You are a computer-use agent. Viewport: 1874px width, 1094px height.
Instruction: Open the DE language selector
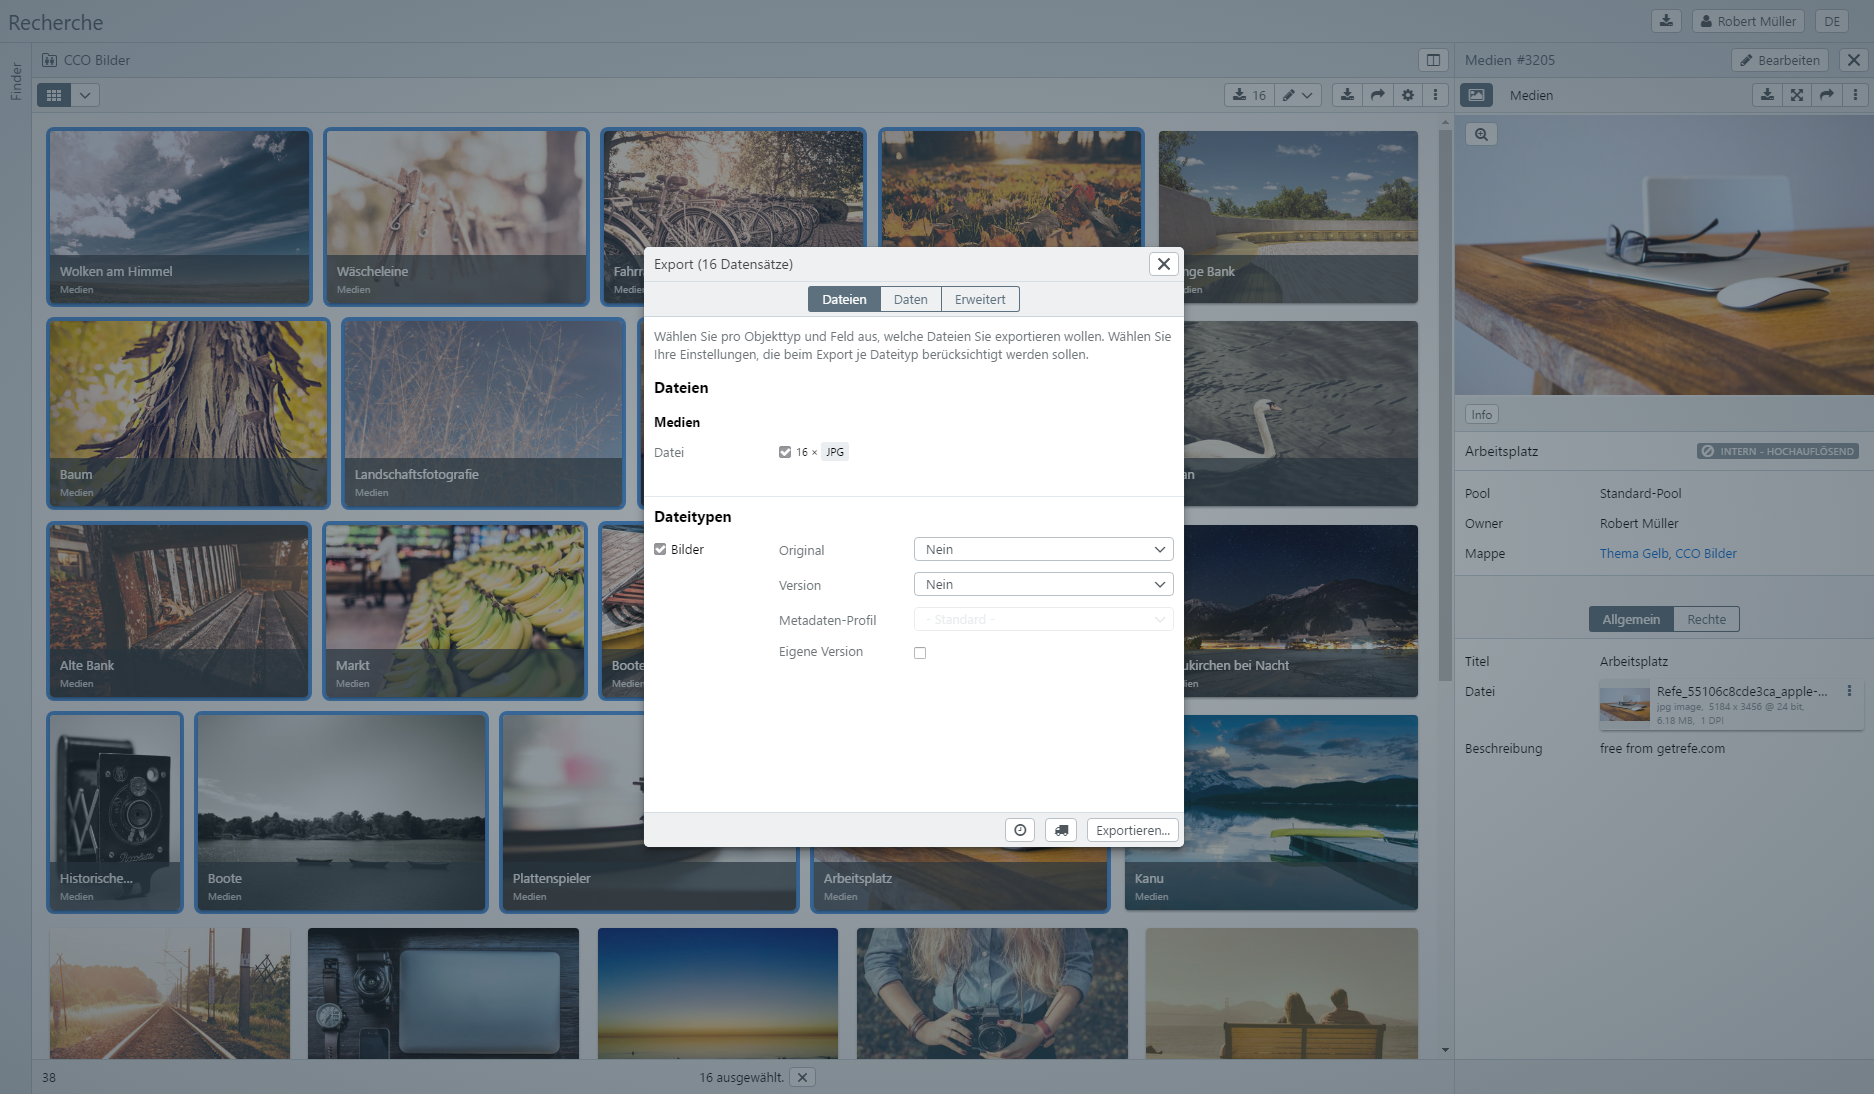point(1831,21)
